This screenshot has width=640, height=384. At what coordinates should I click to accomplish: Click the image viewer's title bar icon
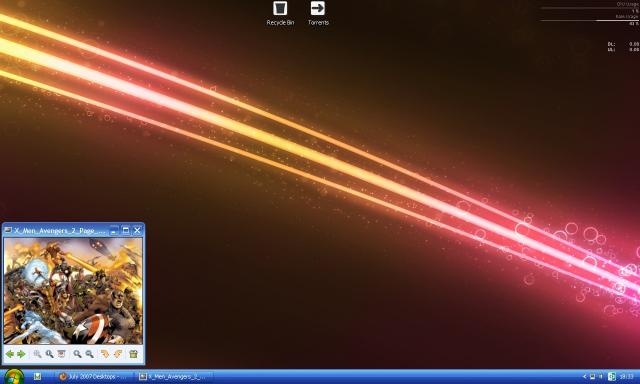tap(8, 231)
